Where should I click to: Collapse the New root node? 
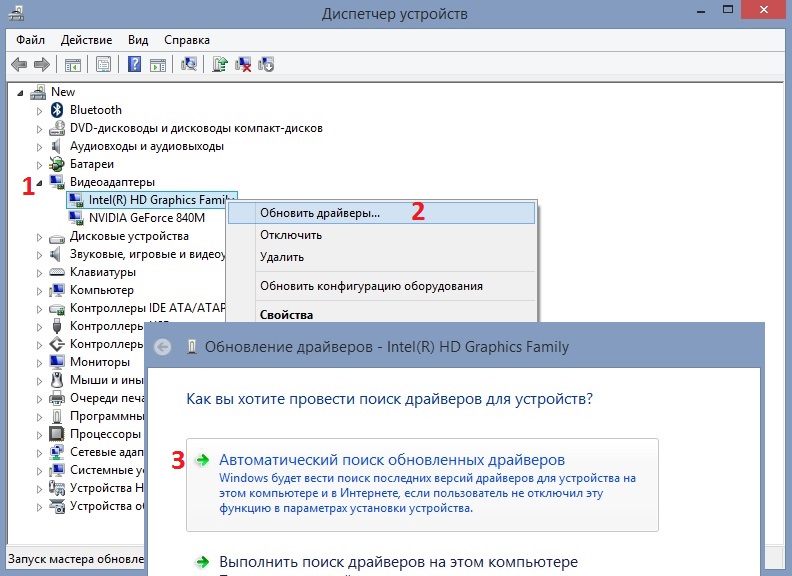(x=20, y=93)
